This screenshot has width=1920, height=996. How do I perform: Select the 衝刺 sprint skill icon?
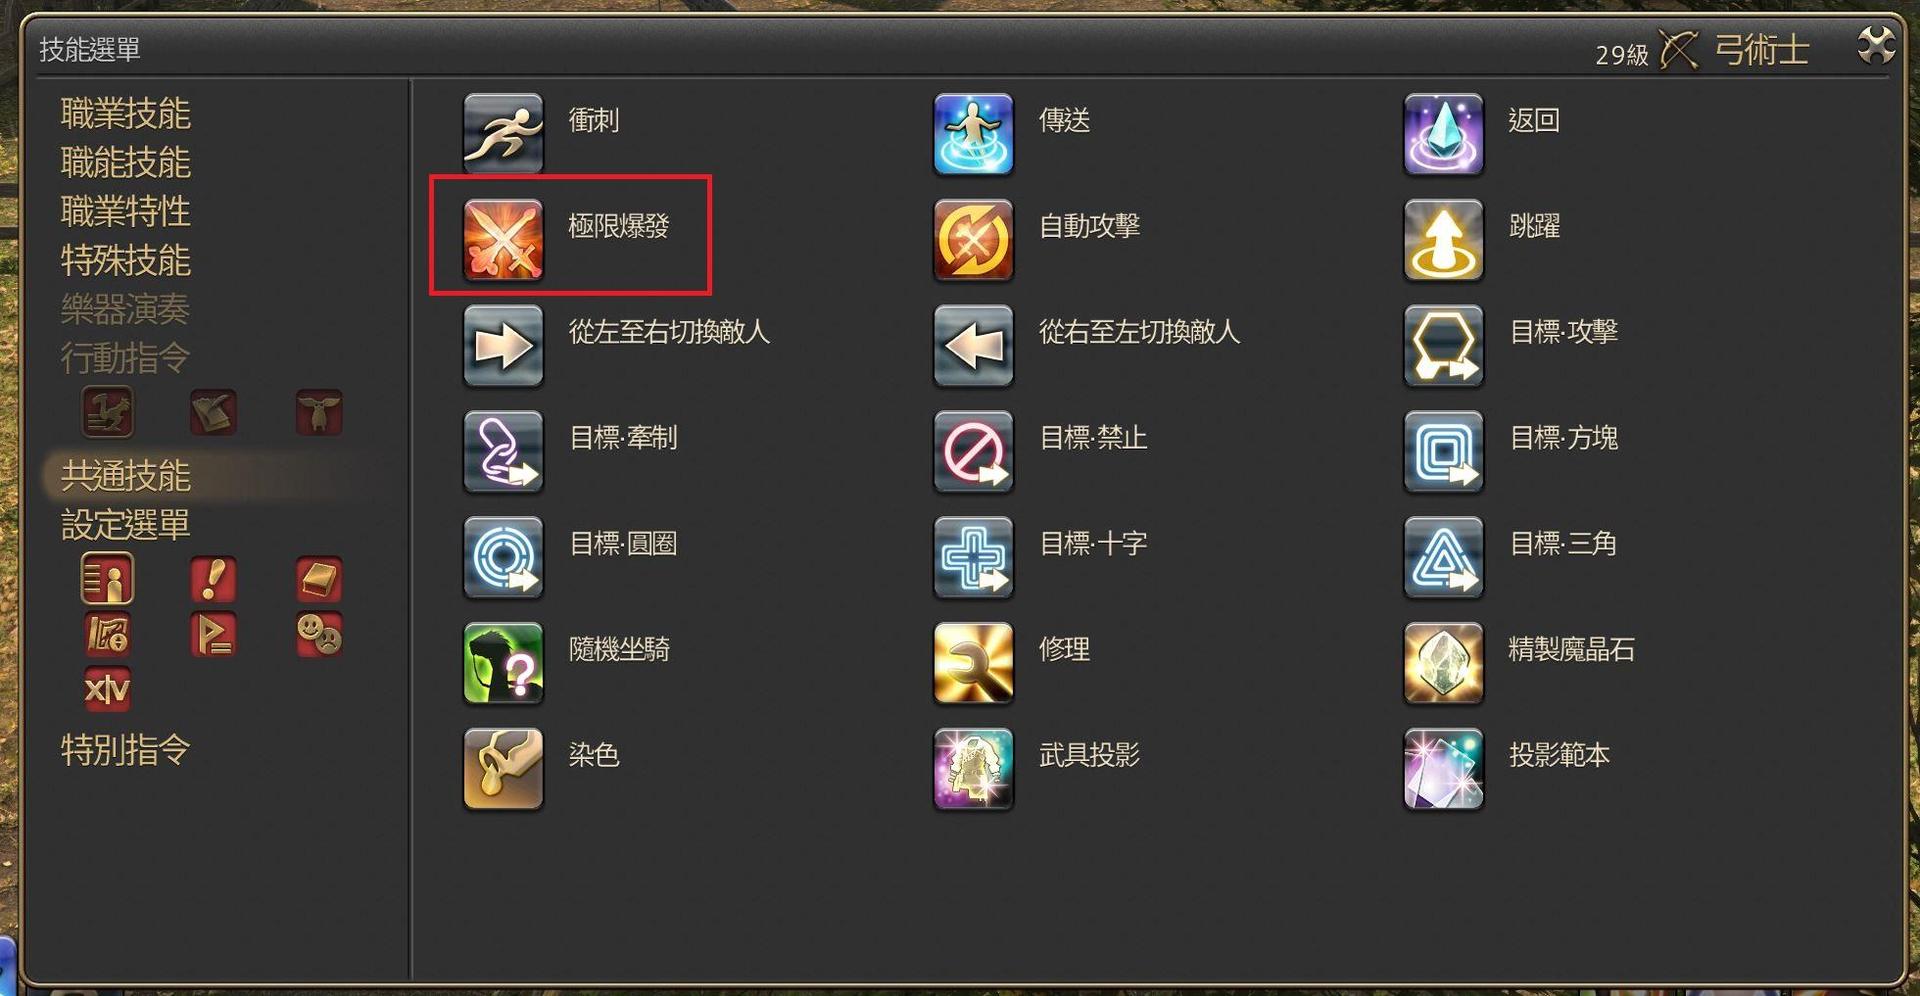point(503,134)
